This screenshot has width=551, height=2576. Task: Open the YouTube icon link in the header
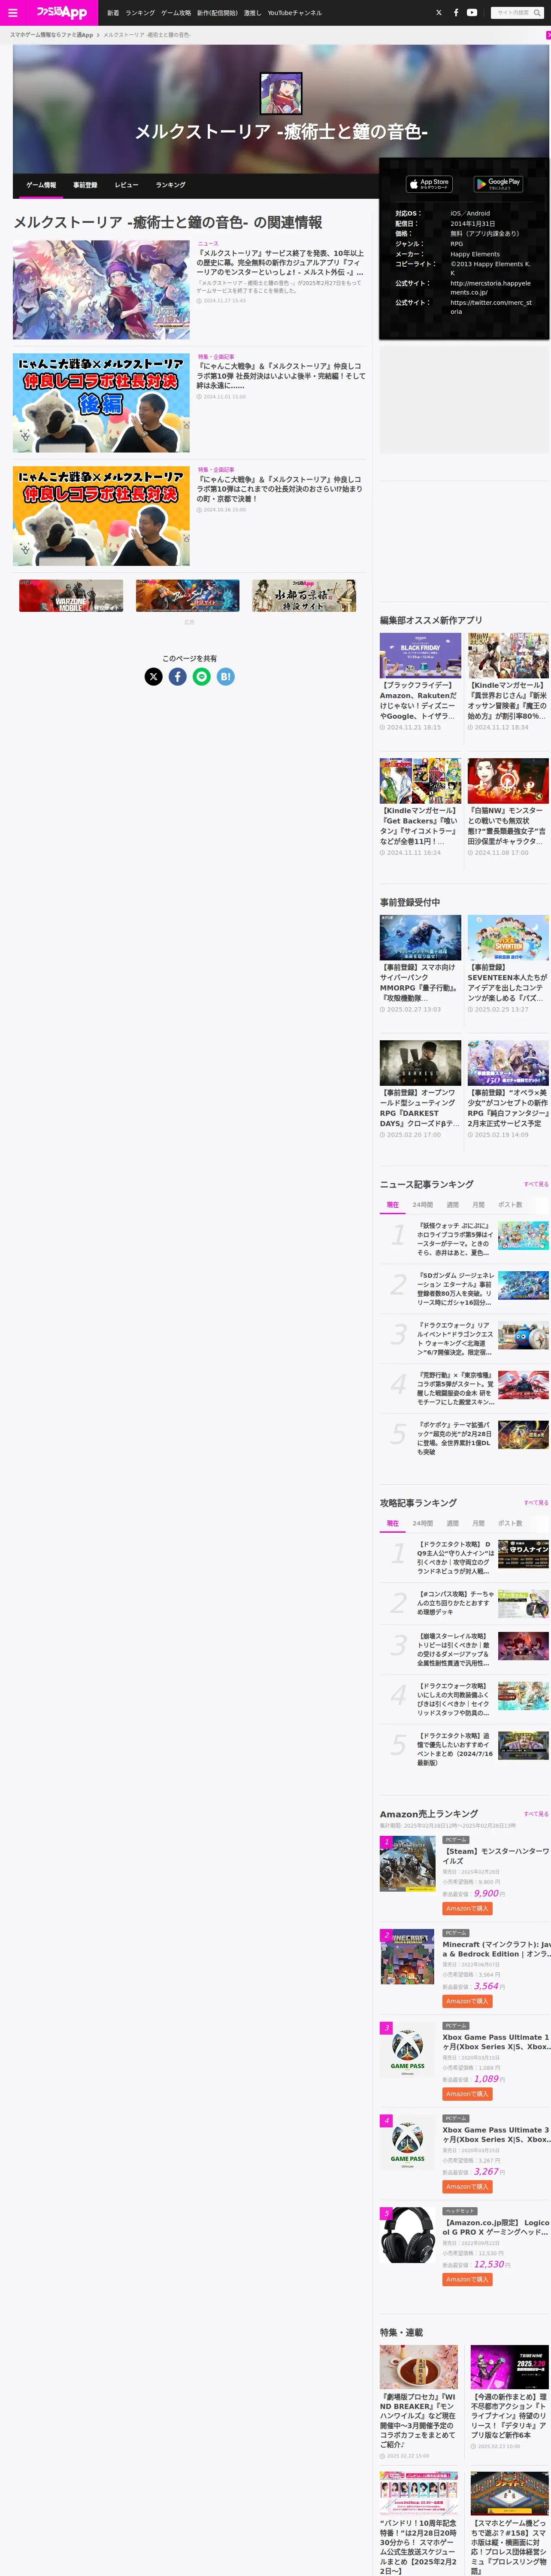[x=472, y=13]
